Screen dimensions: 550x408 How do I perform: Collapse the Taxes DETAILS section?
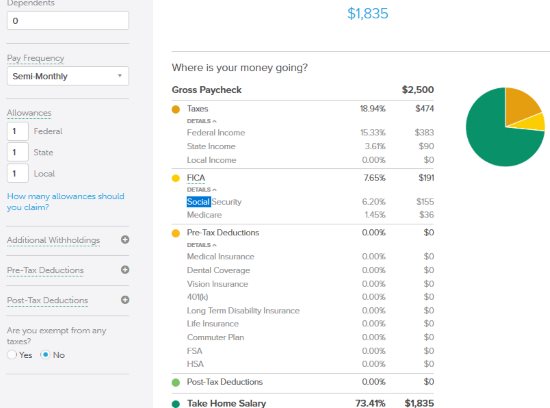[x=201, y=121]
